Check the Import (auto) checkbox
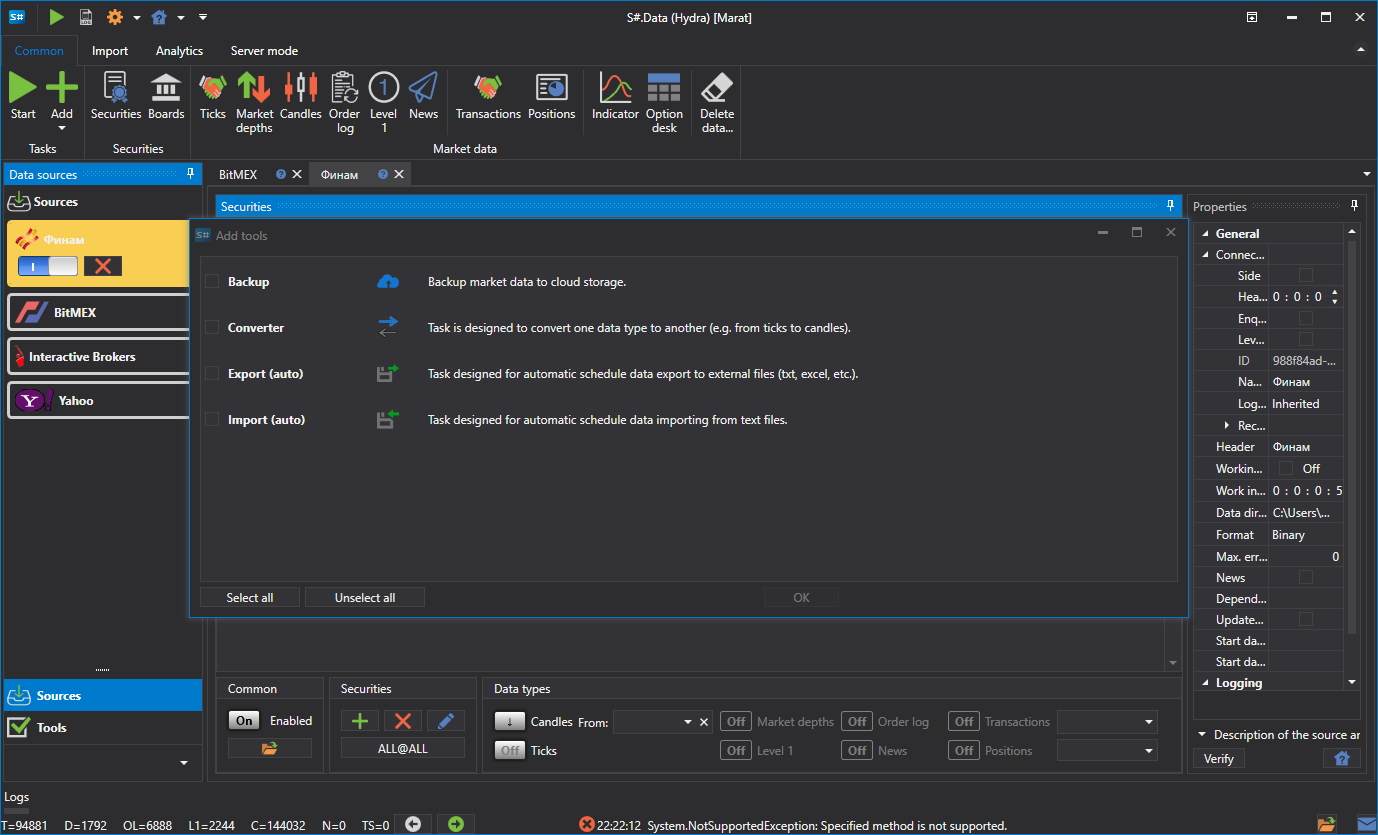1378x835 pixels. coord(212,420)
